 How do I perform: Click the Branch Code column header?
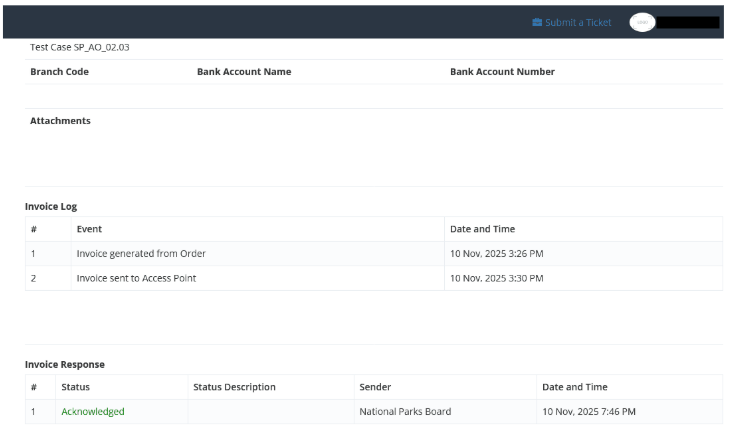click(x=60, y=72)
